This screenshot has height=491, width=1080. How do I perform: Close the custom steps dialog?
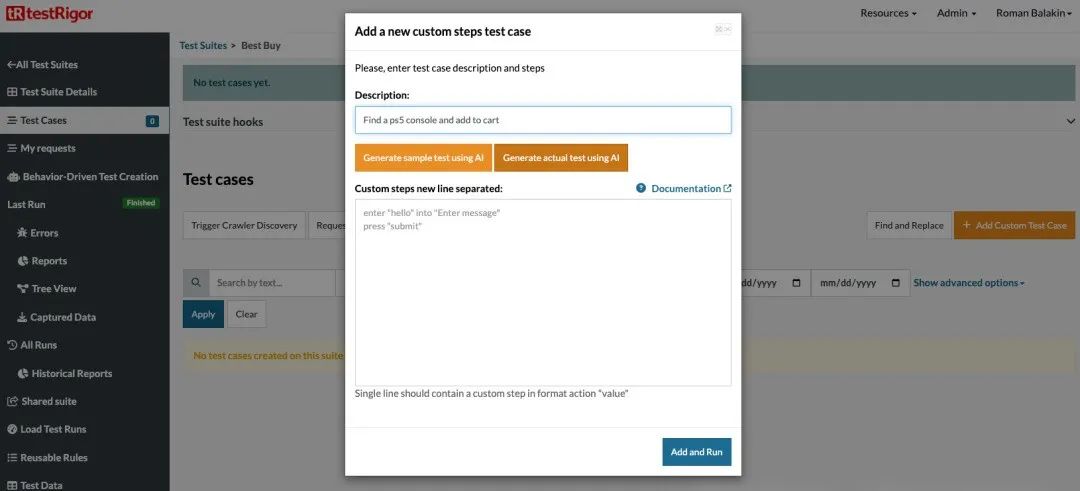tap(723, 29)
